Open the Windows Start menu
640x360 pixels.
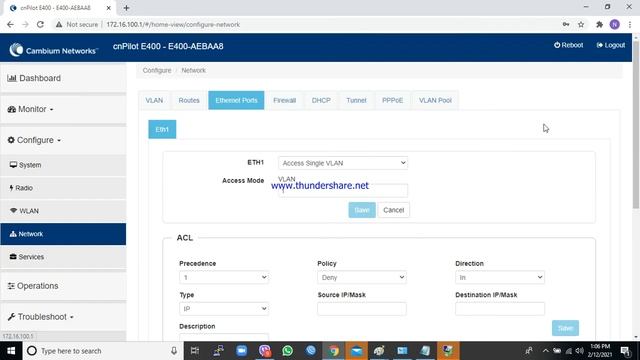pyautogui.click(x=11, y=351)
